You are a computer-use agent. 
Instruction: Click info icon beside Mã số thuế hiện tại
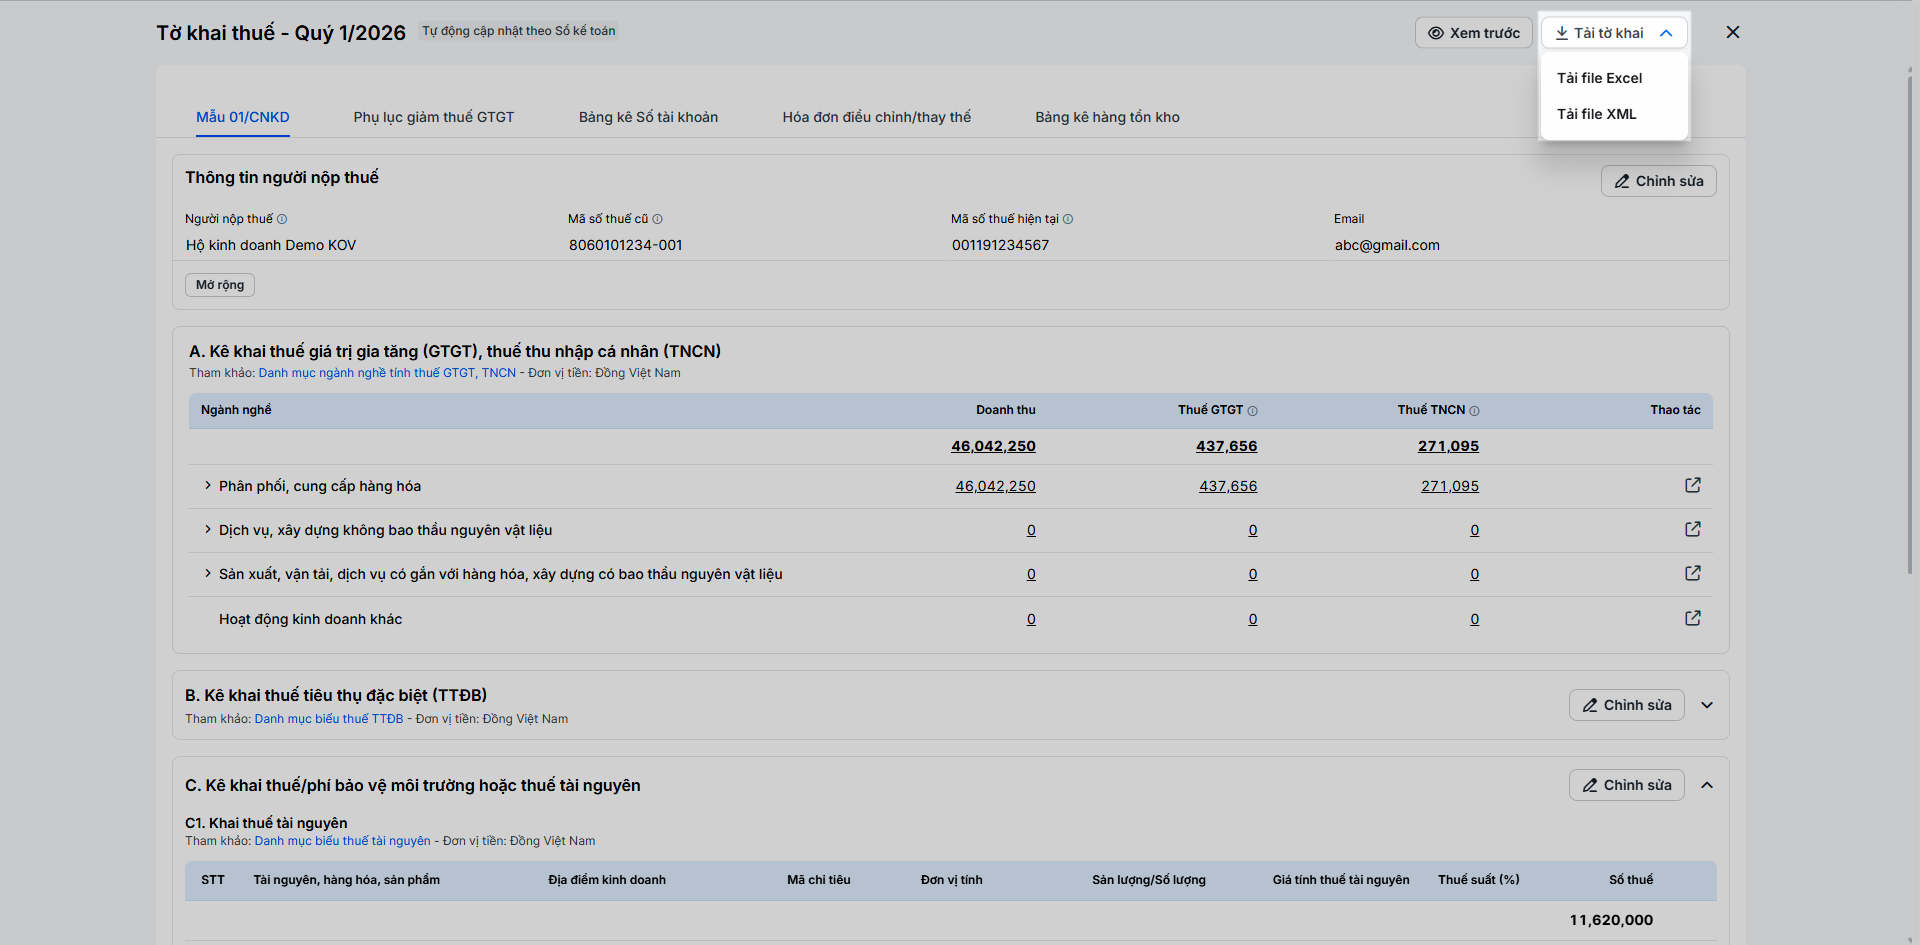pyautogui.click(x=1068, y=219)
